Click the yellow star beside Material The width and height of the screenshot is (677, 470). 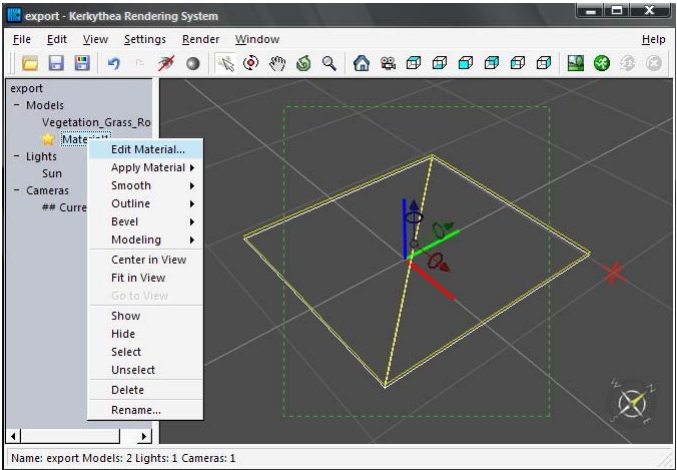(x=48, y=139)
